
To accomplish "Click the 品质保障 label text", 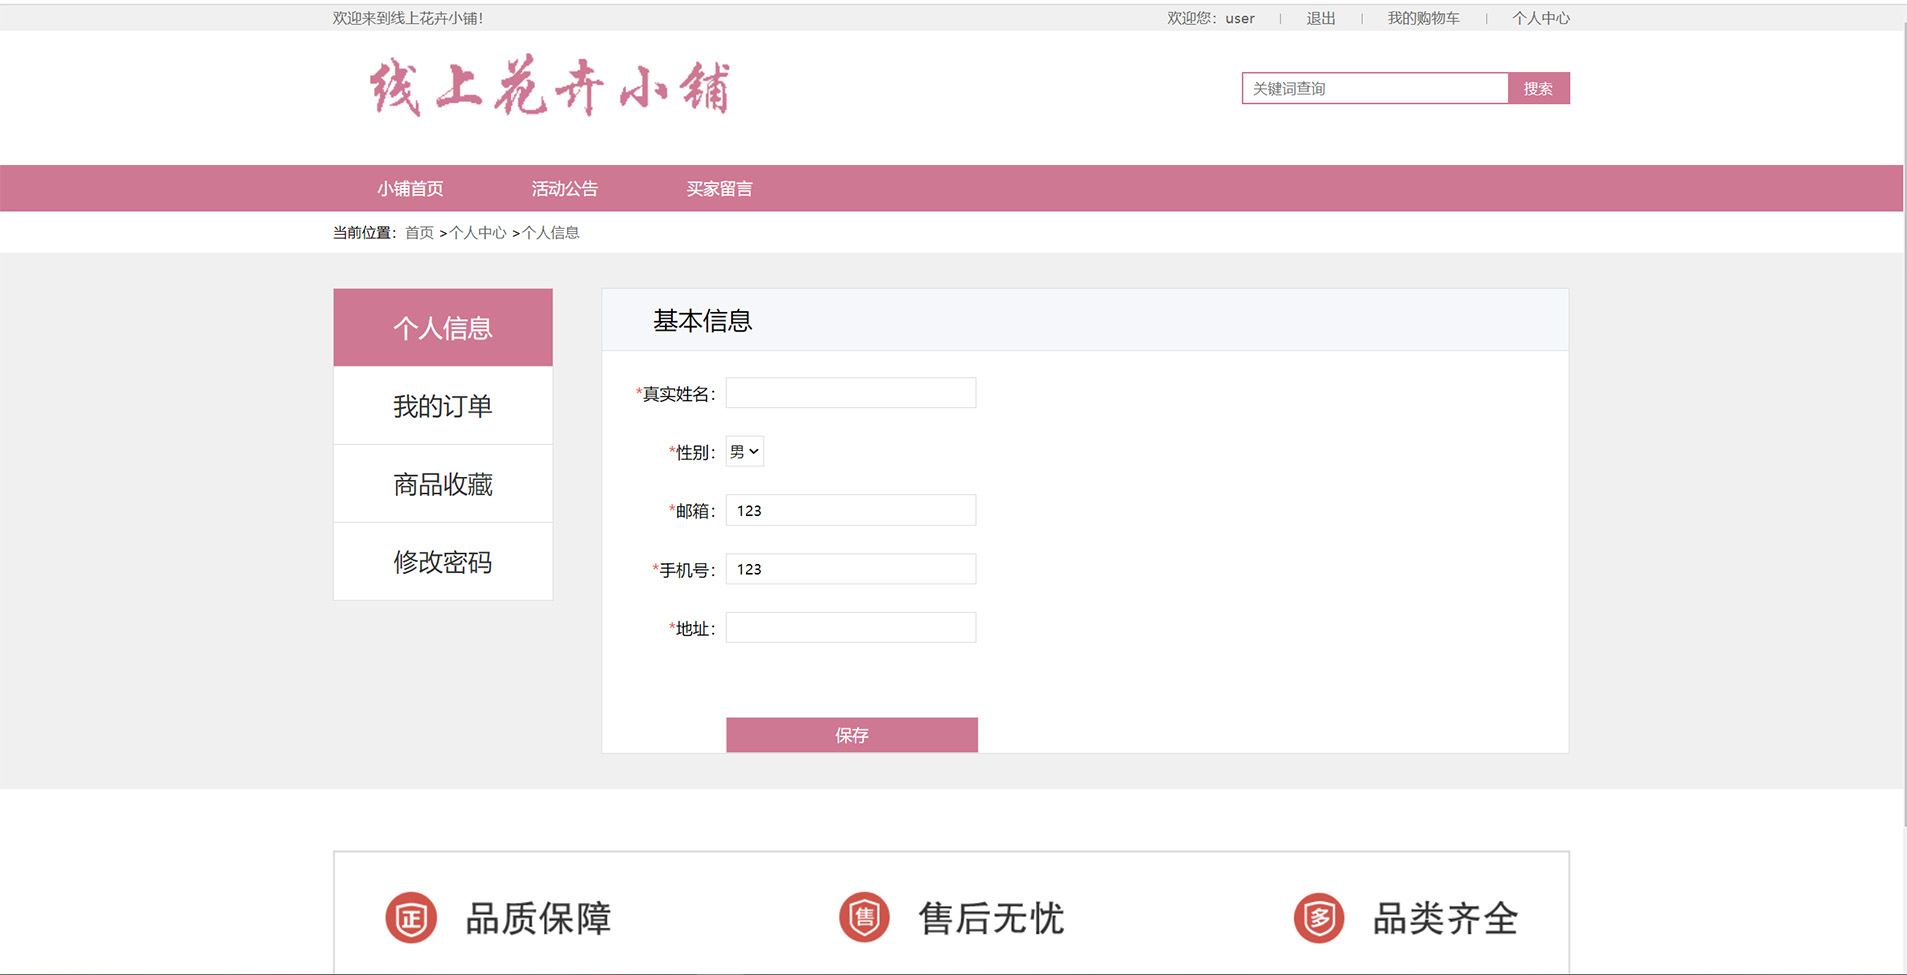I will pyautogui.click(x=538, y=918).
